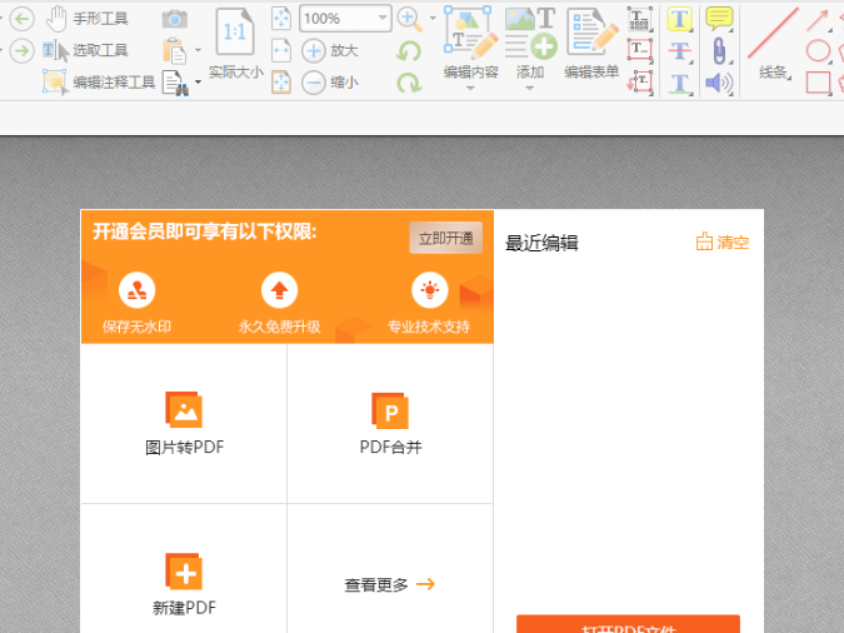This screenshot has width=844, height=633.
Task: Open the Edit Form (编辑表单) tool
Action: [592, 43]
